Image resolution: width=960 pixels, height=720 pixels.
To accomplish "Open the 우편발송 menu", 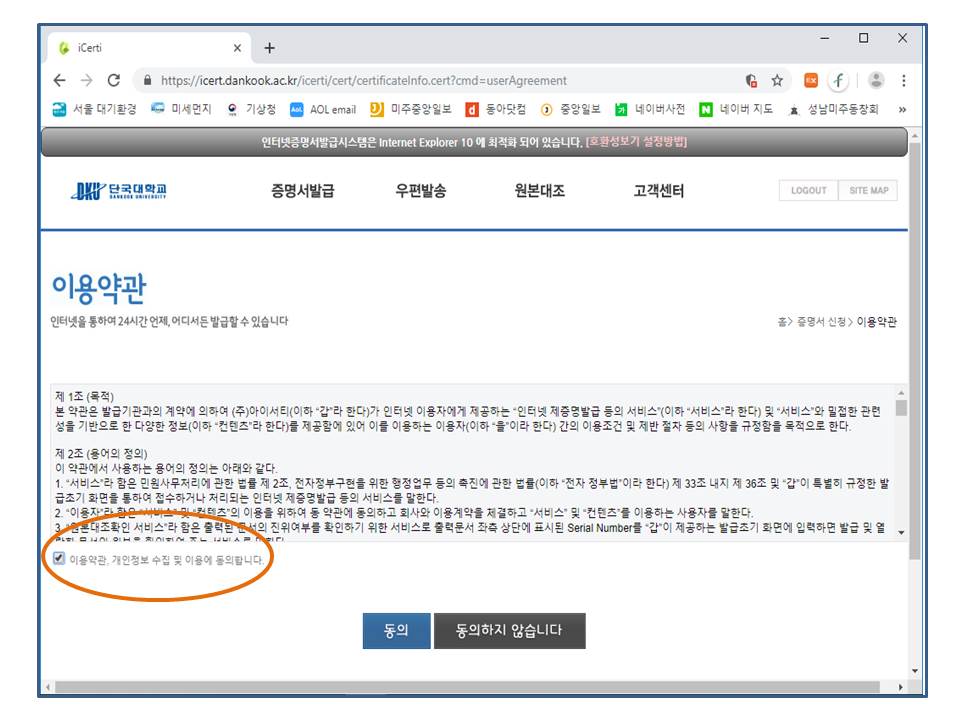I will click(x=421, y=191).
